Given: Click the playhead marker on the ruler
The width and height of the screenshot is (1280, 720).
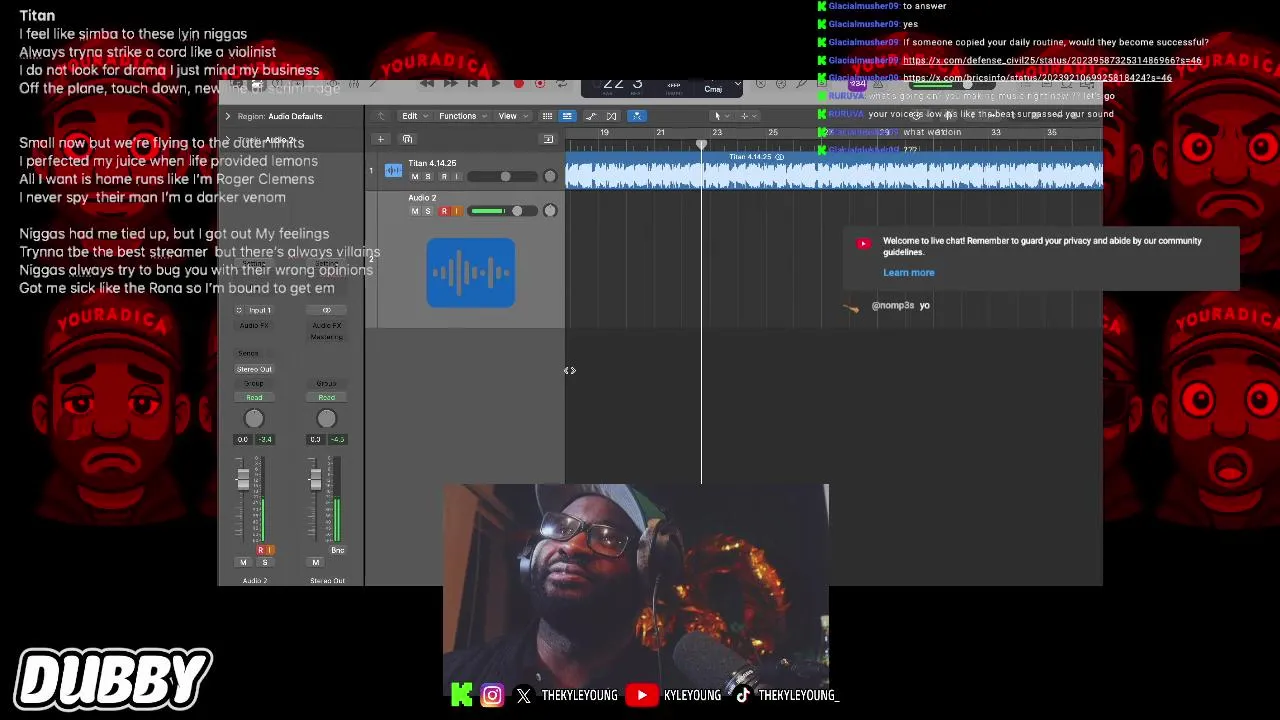Looking at the screenshot, I should (701, 145).
